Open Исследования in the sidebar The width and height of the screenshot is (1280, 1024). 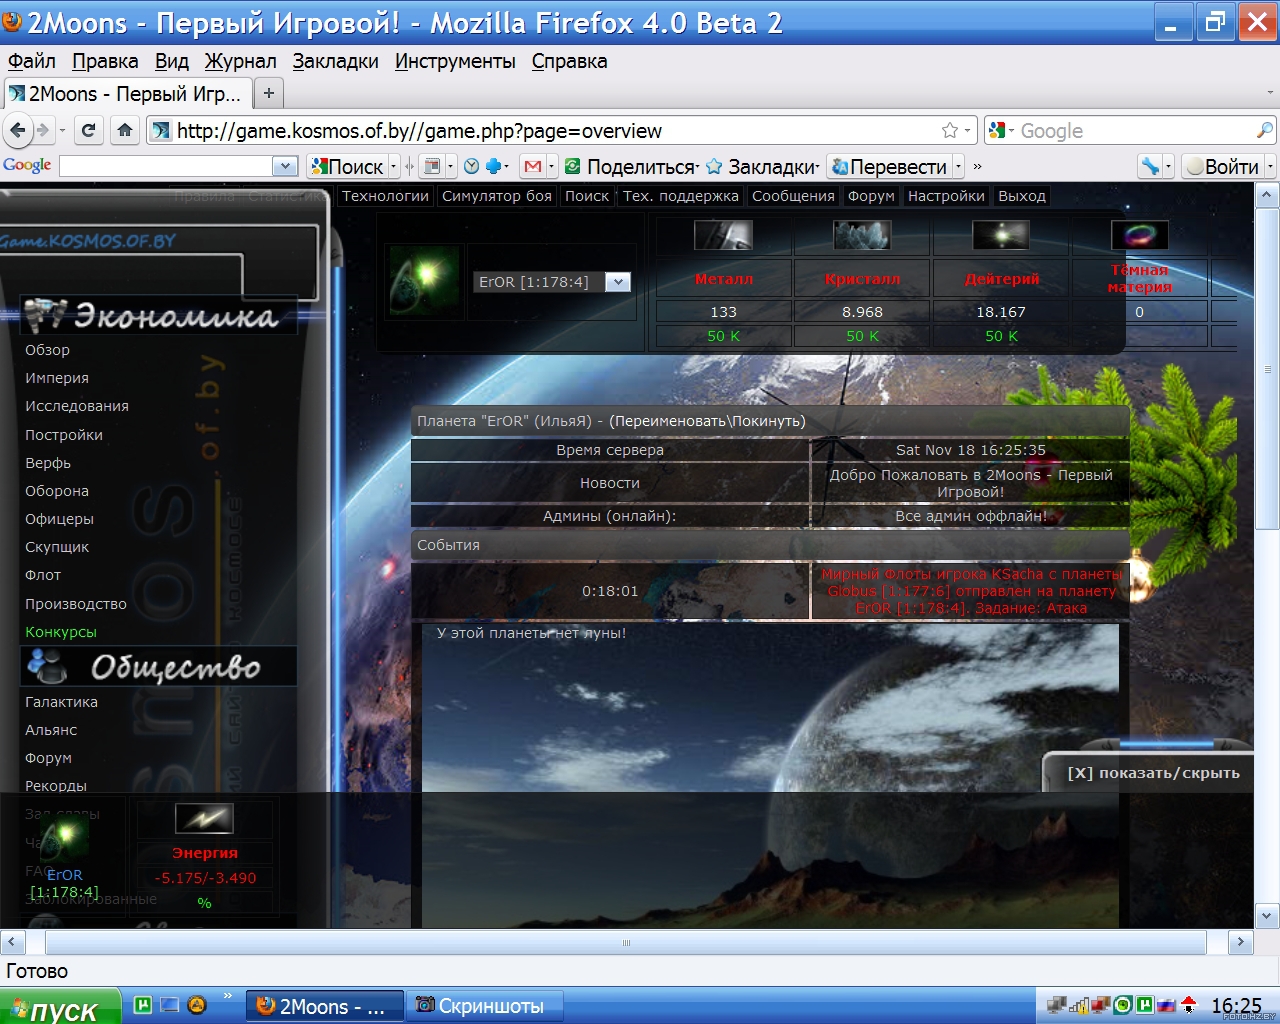point(77,406)
